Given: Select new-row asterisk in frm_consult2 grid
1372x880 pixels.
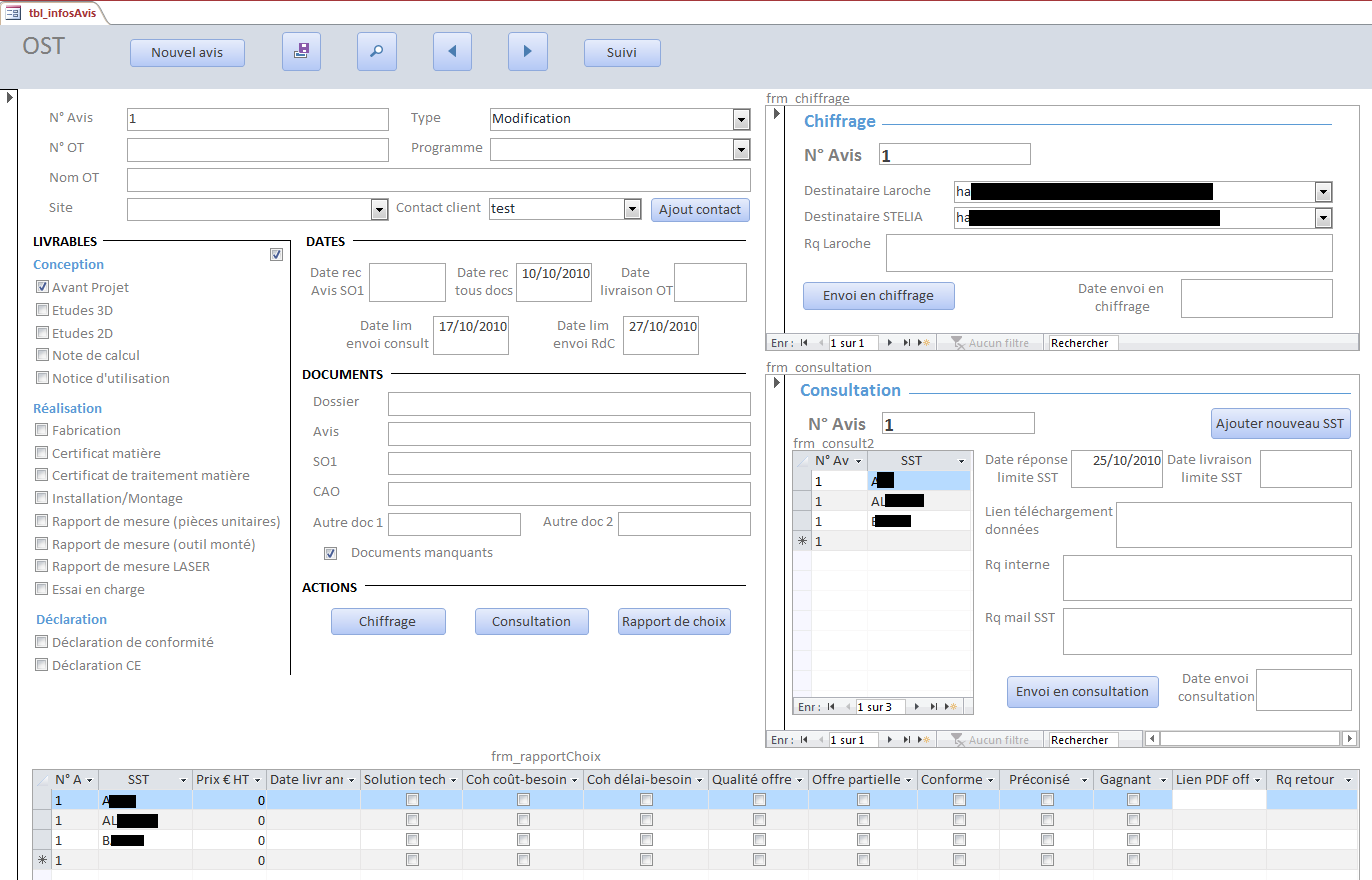Looking at the screenshot, I should 801,541.
